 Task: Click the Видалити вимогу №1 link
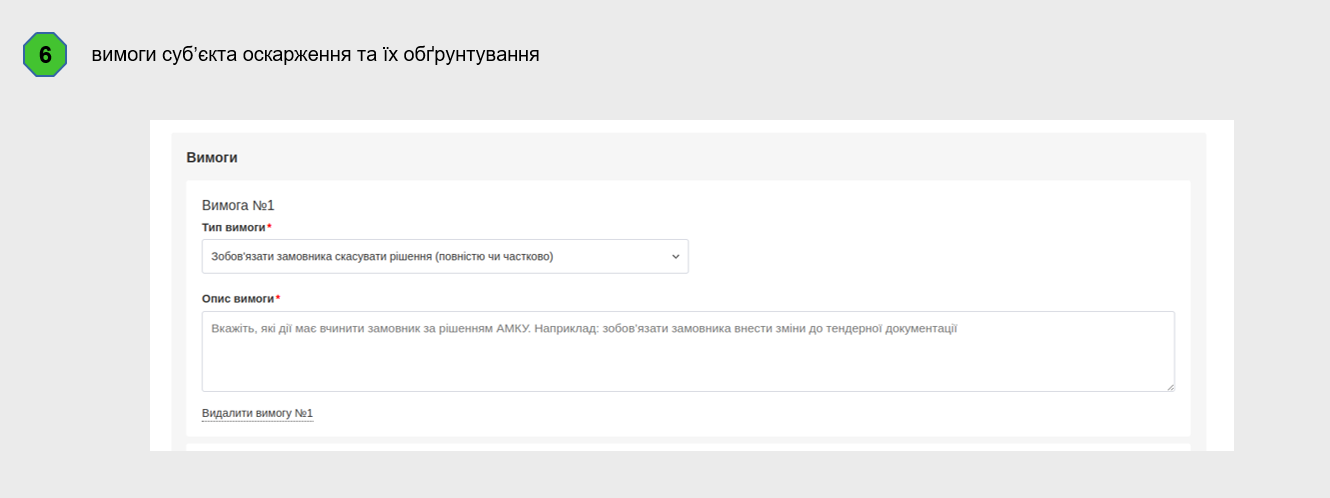point(258,413)
